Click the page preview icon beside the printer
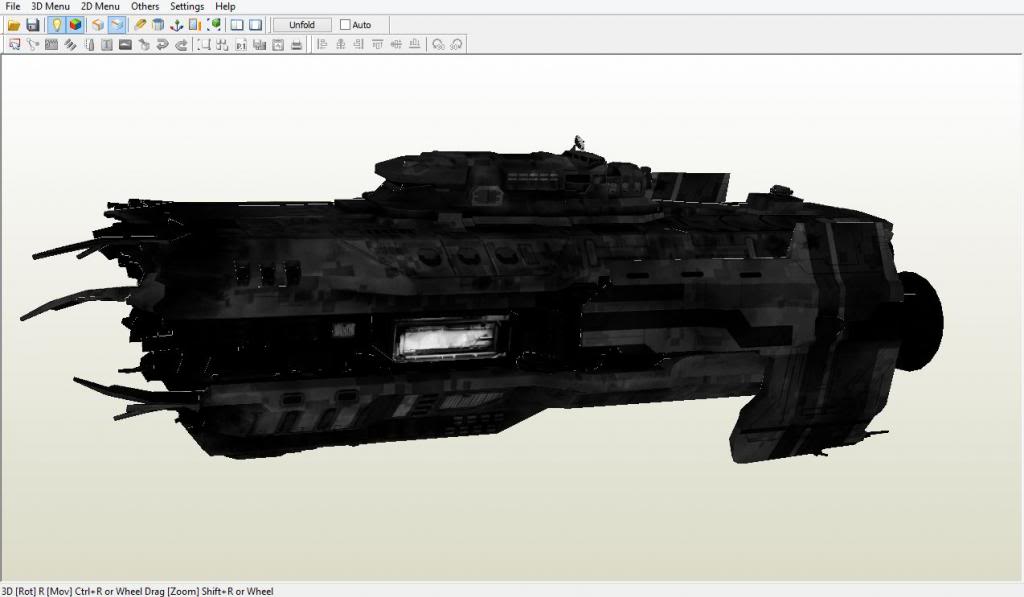 point(278,44)
